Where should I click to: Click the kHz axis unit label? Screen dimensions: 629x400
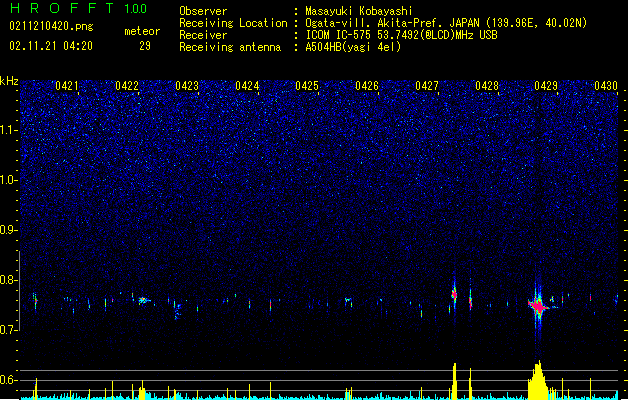pos(9,81)
